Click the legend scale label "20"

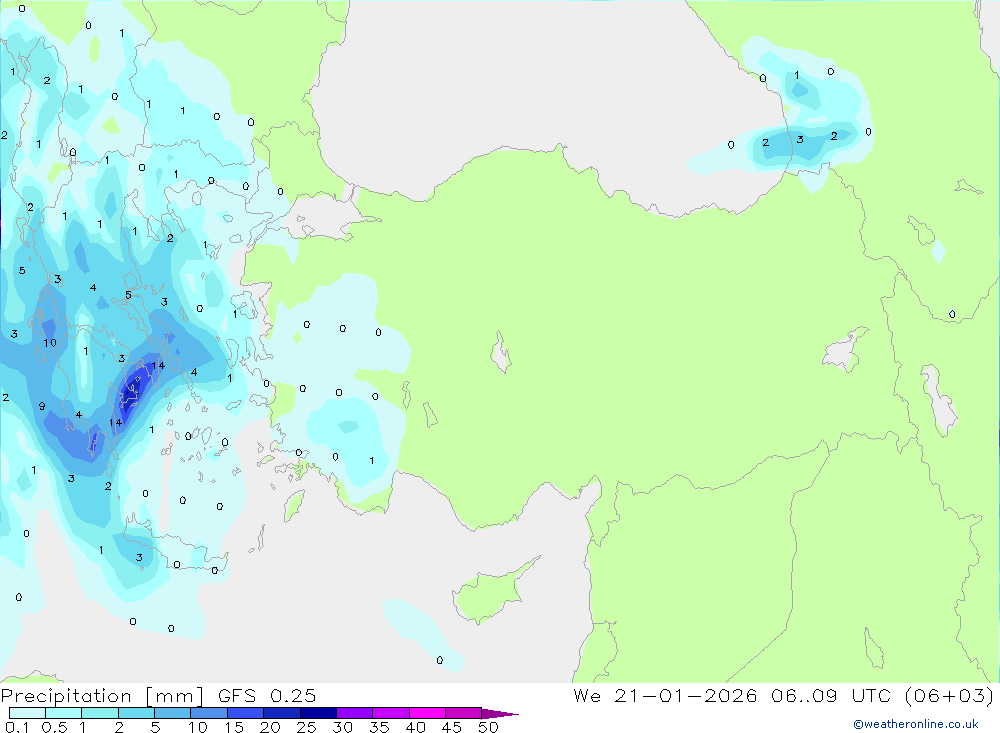[x=270, y=727]
